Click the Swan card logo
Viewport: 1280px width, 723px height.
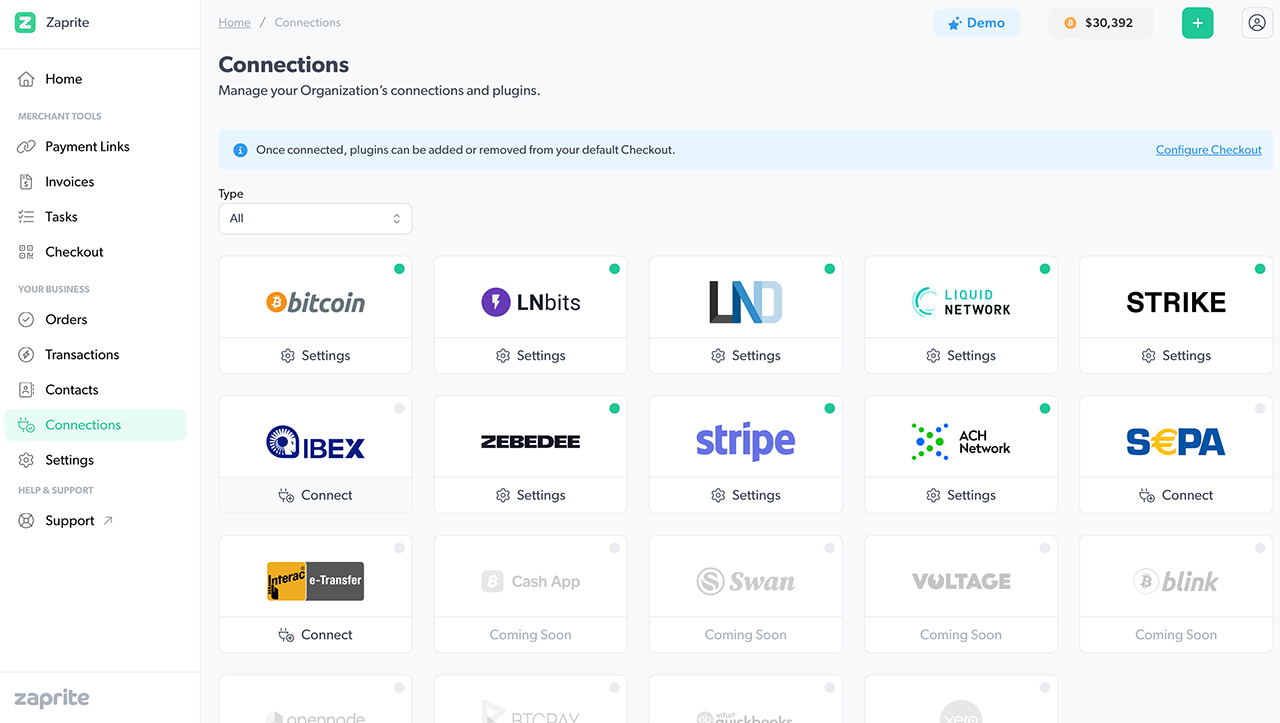pyautogui.click(x=745, y=581)
